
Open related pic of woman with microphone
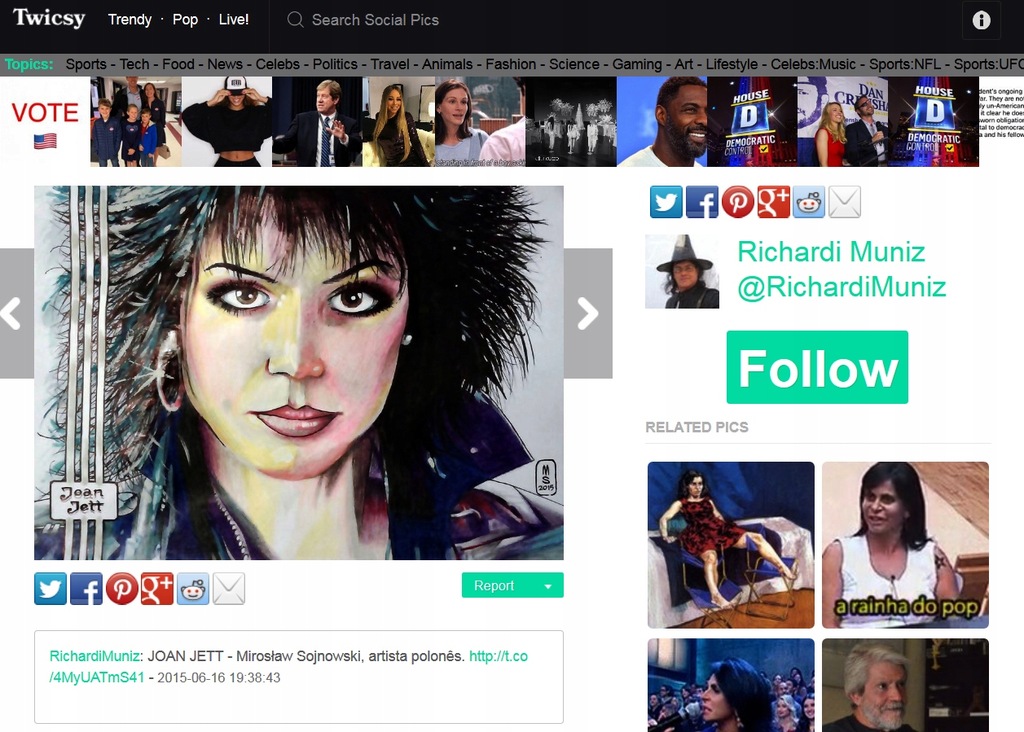(x=731, y=685)
